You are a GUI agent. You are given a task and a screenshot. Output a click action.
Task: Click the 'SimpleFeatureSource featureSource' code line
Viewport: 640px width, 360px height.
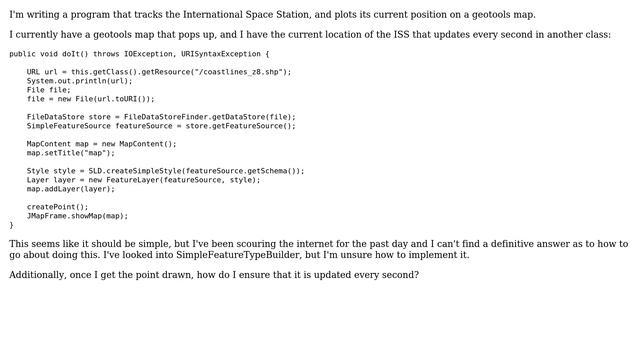point(161,126)
